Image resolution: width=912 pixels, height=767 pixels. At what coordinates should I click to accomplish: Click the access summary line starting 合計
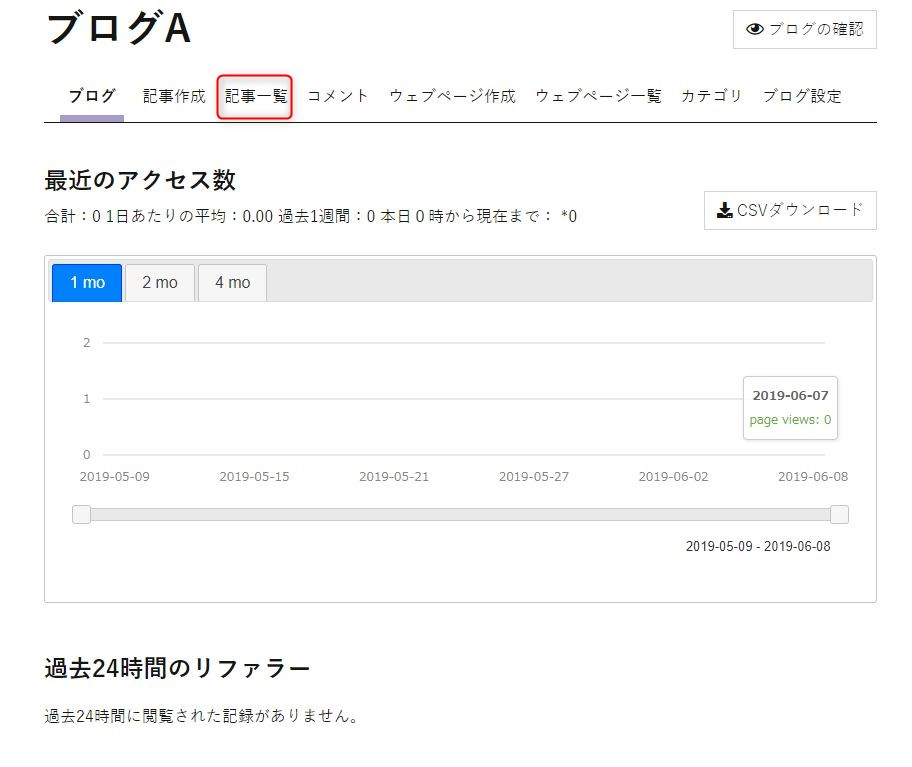[311, 216]
